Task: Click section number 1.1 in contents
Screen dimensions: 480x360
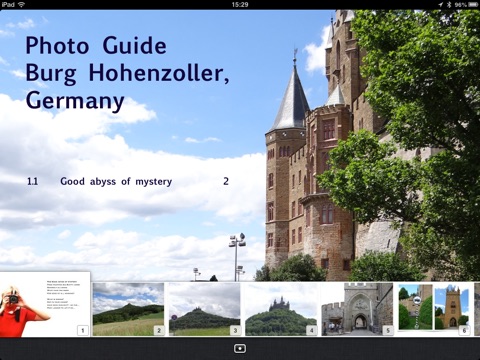Action: [32, 182]
